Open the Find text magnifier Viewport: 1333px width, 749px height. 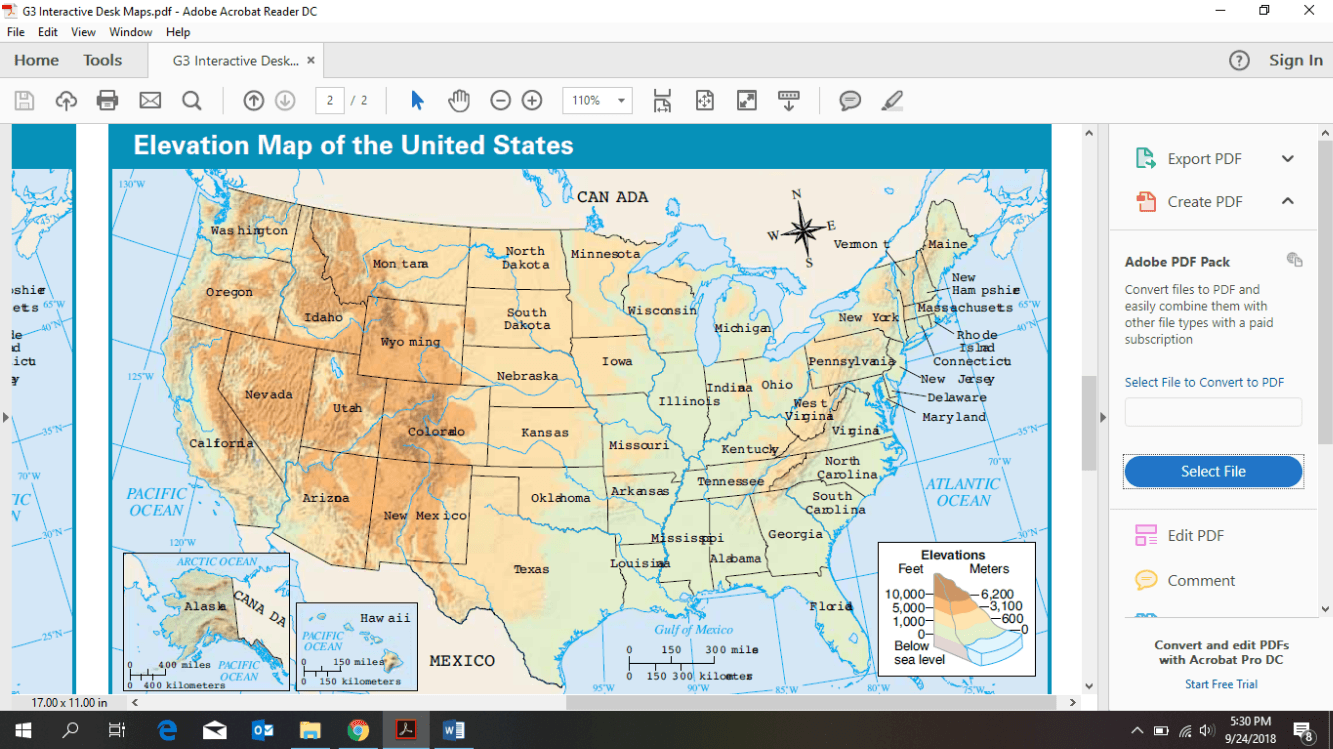[192, 100]
